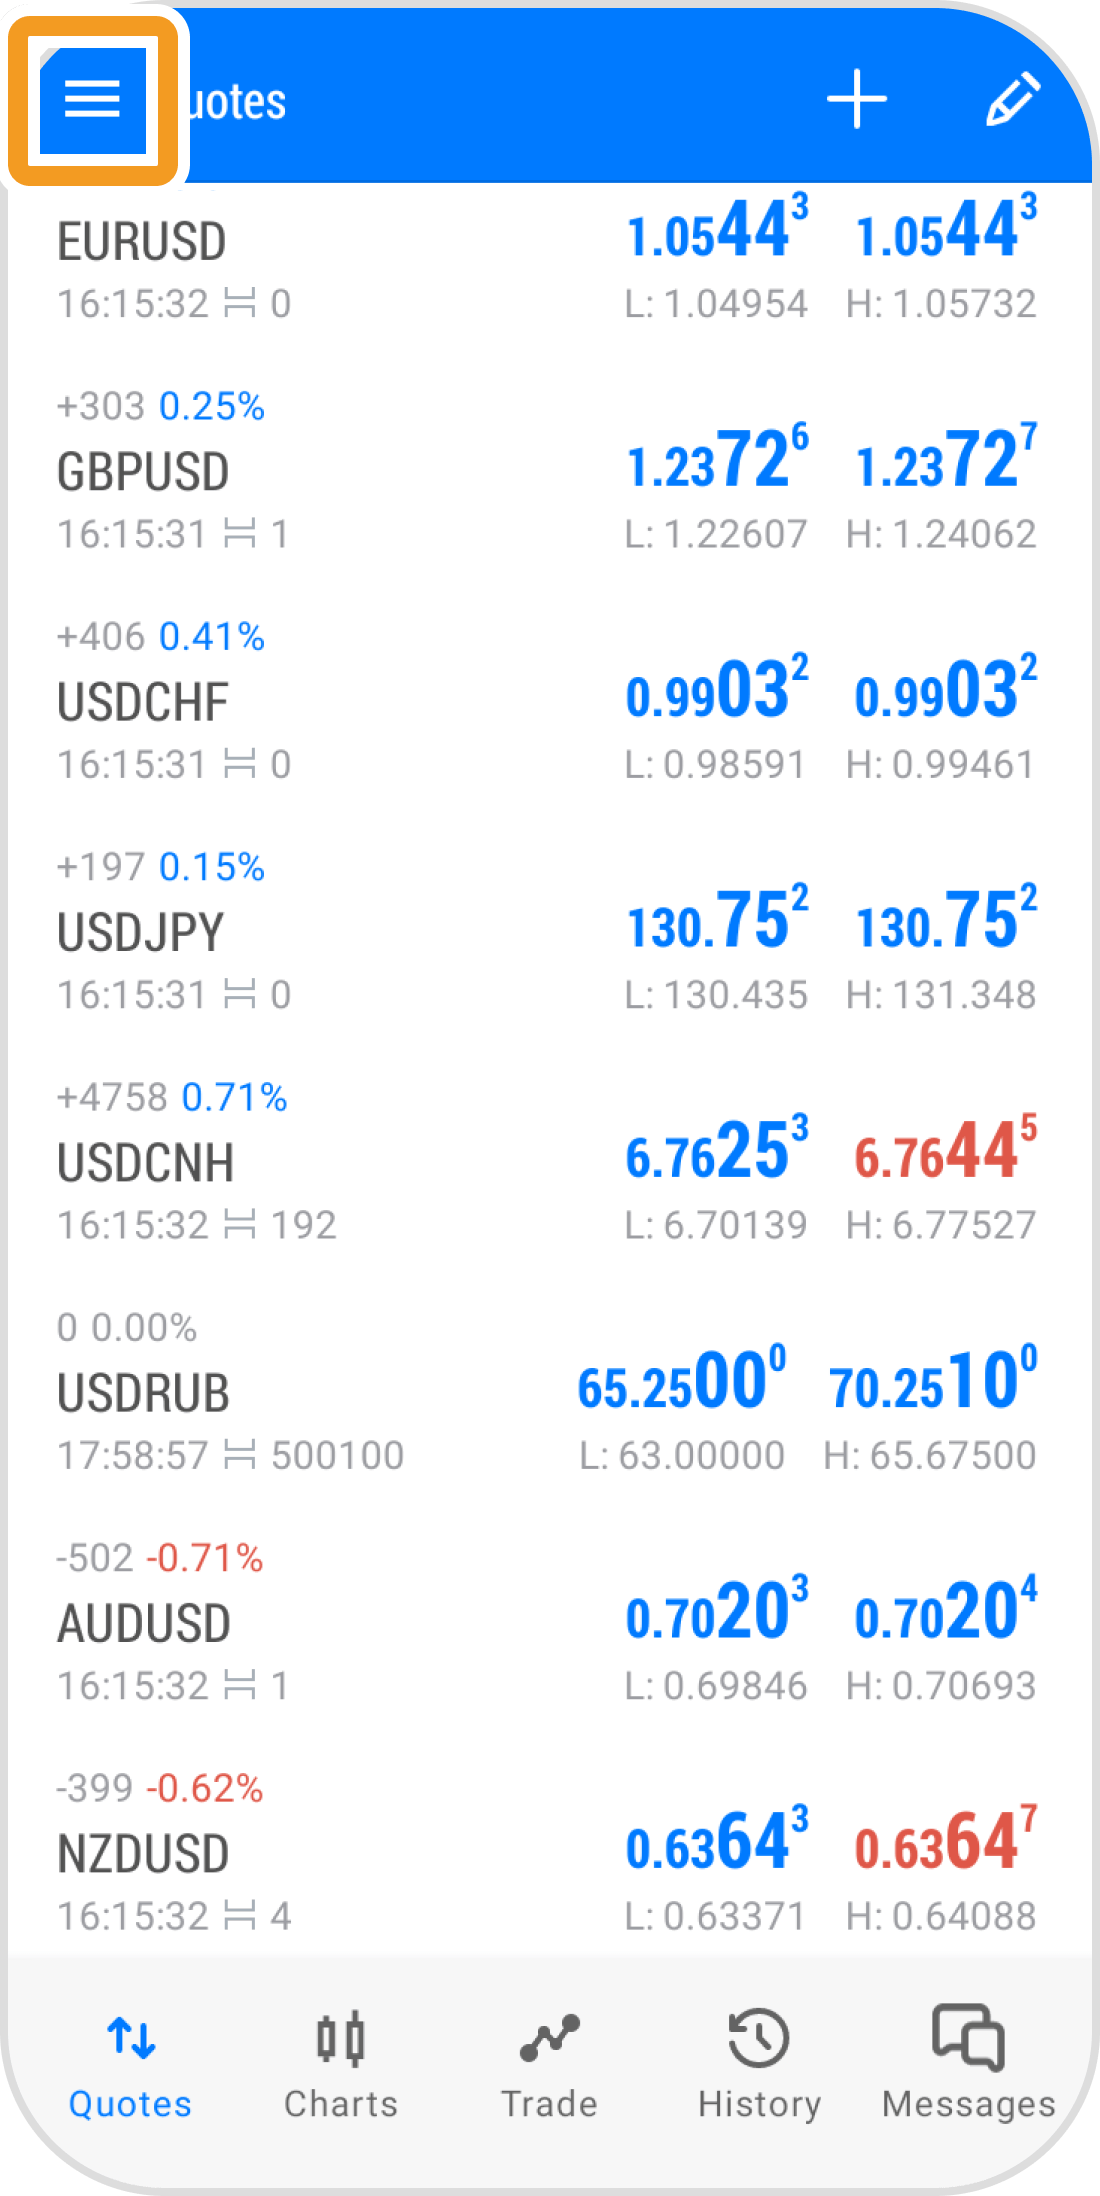The height and width of the screenshot is (2196, 1100).
Task: Tap the plus icon to add symbol
Action: pyautogui.click(x=856, y=99)
